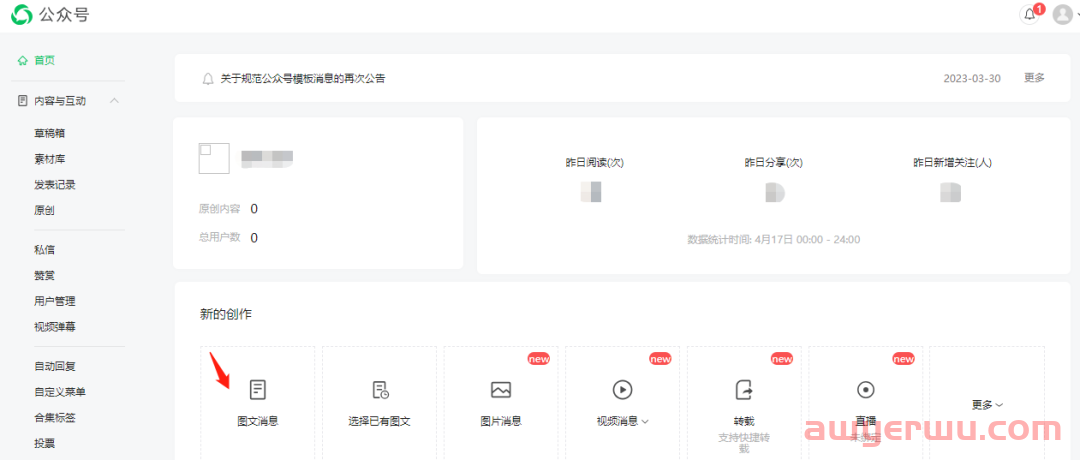The image size is (1080, 460).
Task: Open 投票 in sidebar
Action: (44, 443)
